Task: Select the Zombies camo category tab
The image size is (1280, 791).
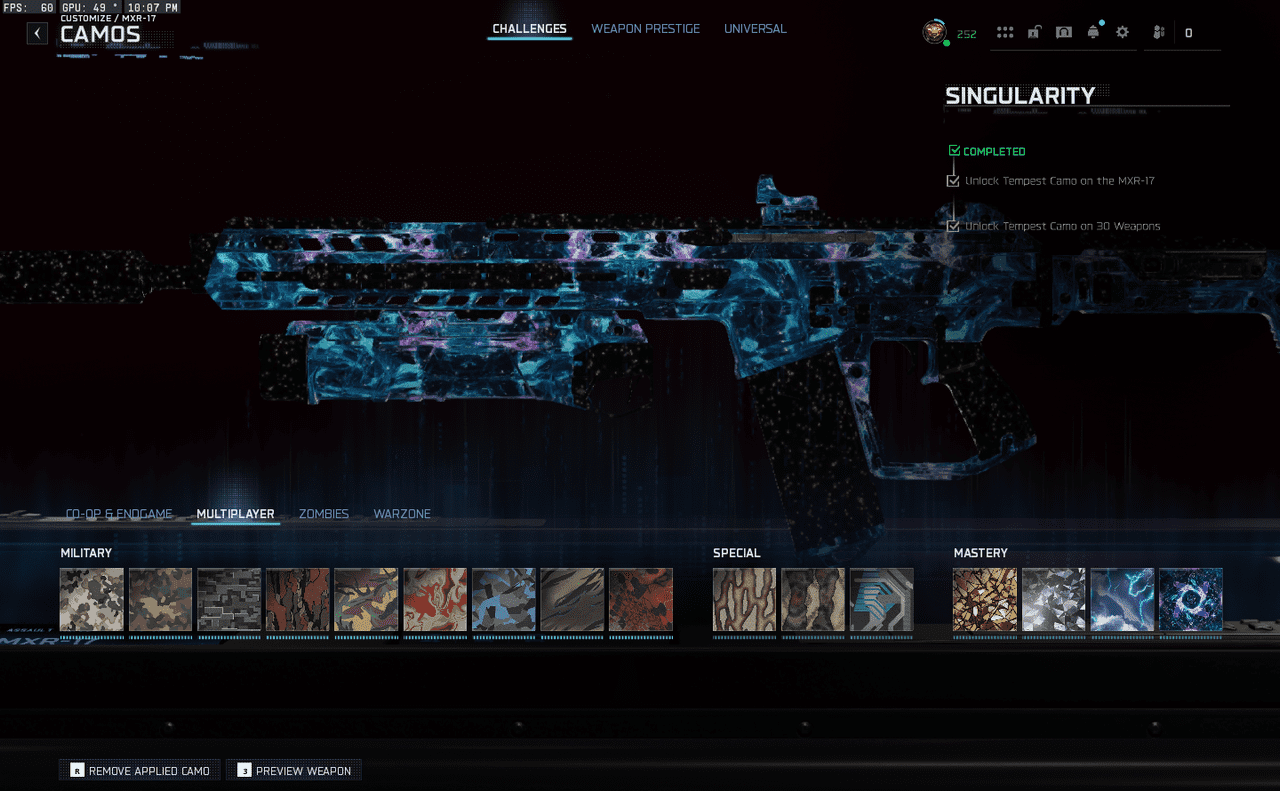Action: (324, 514)
